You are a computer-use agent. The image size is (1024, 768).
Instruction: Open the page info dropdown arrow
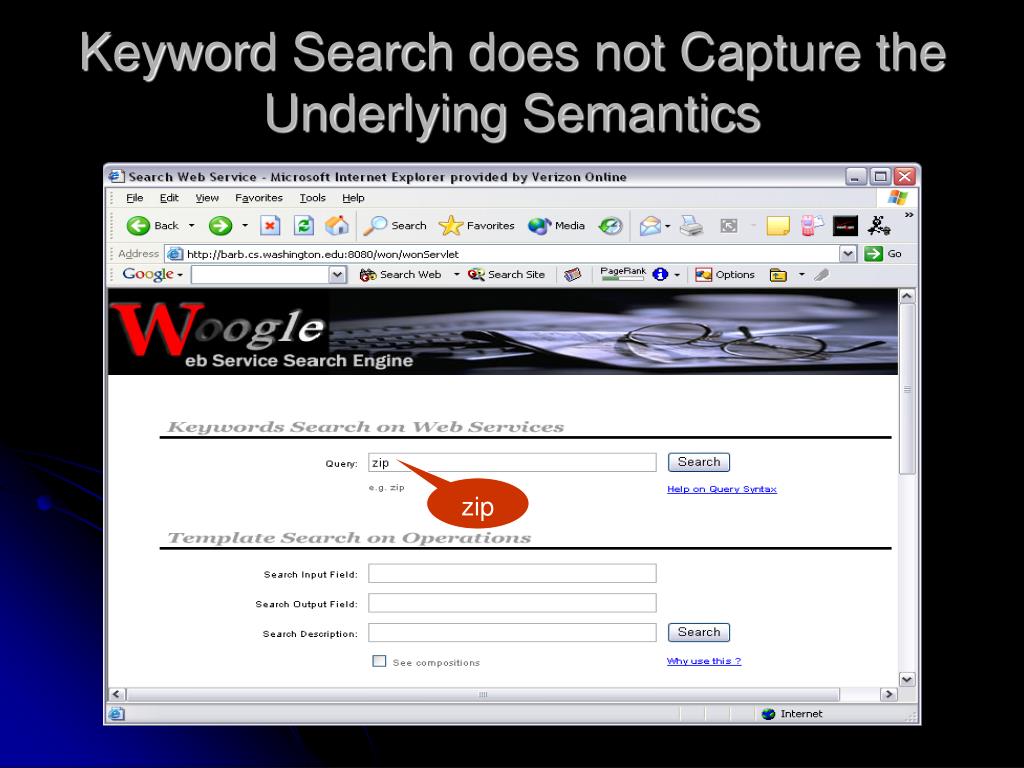click(x=677, y=275)
